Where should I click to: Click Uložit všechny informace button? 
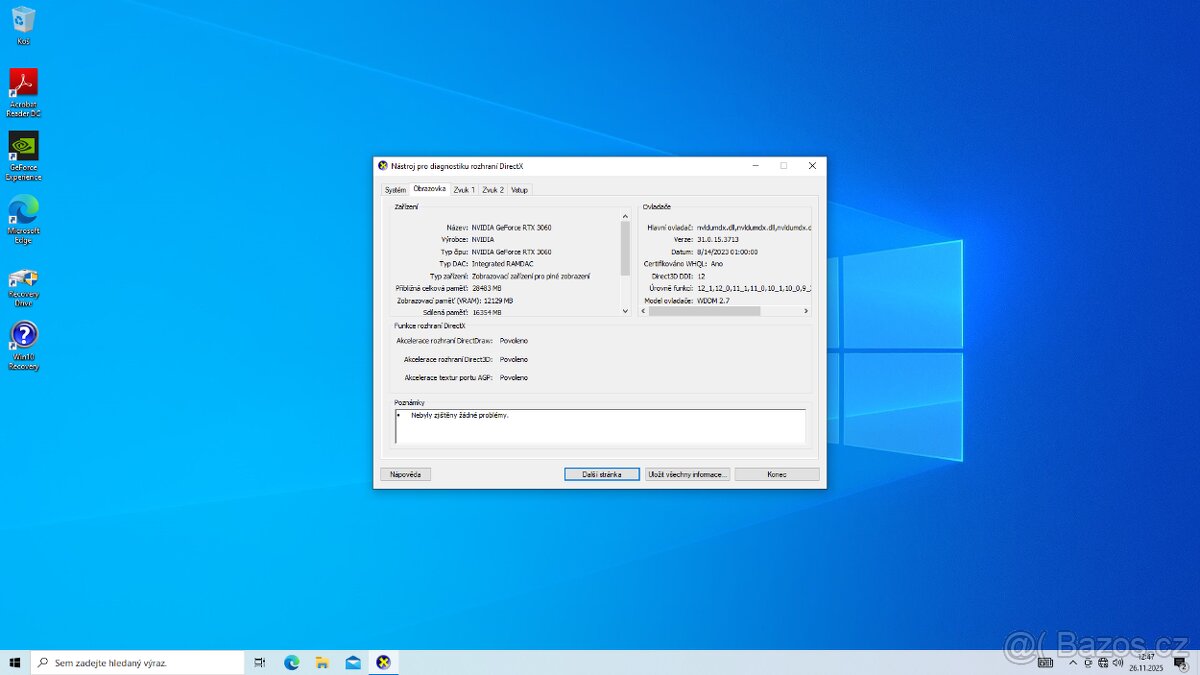point(687,473)
